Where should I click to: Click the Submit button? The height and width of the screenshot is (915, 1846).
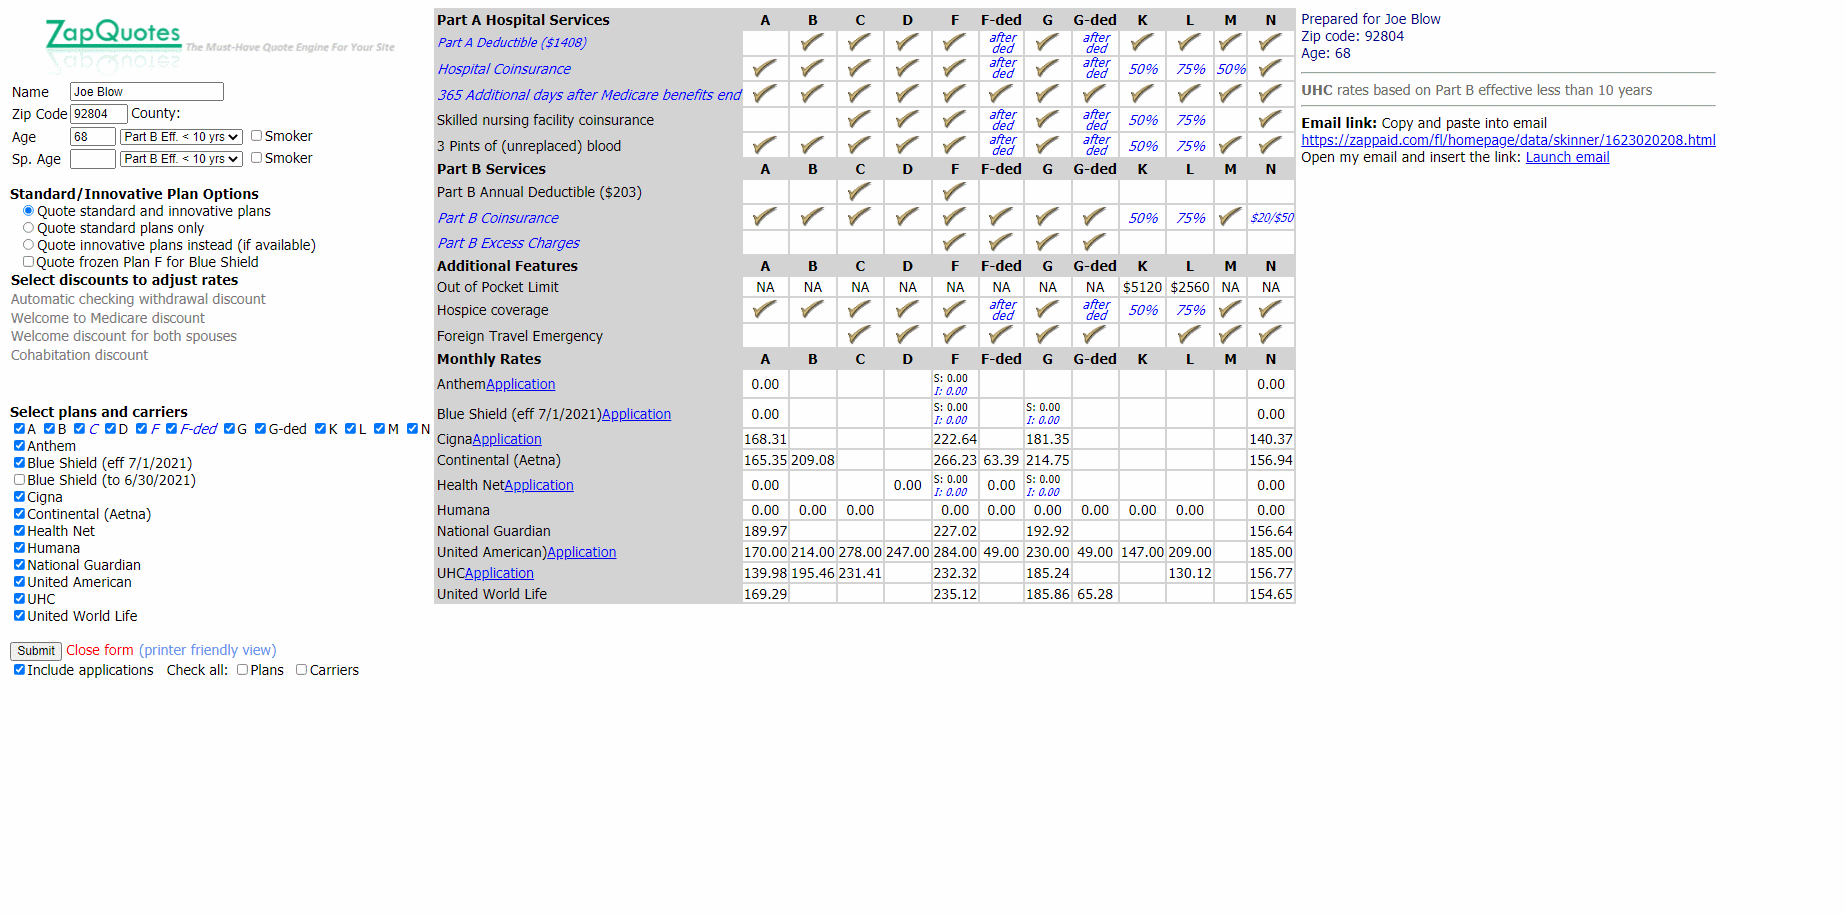pyautogui.click(x=36, y=651)
